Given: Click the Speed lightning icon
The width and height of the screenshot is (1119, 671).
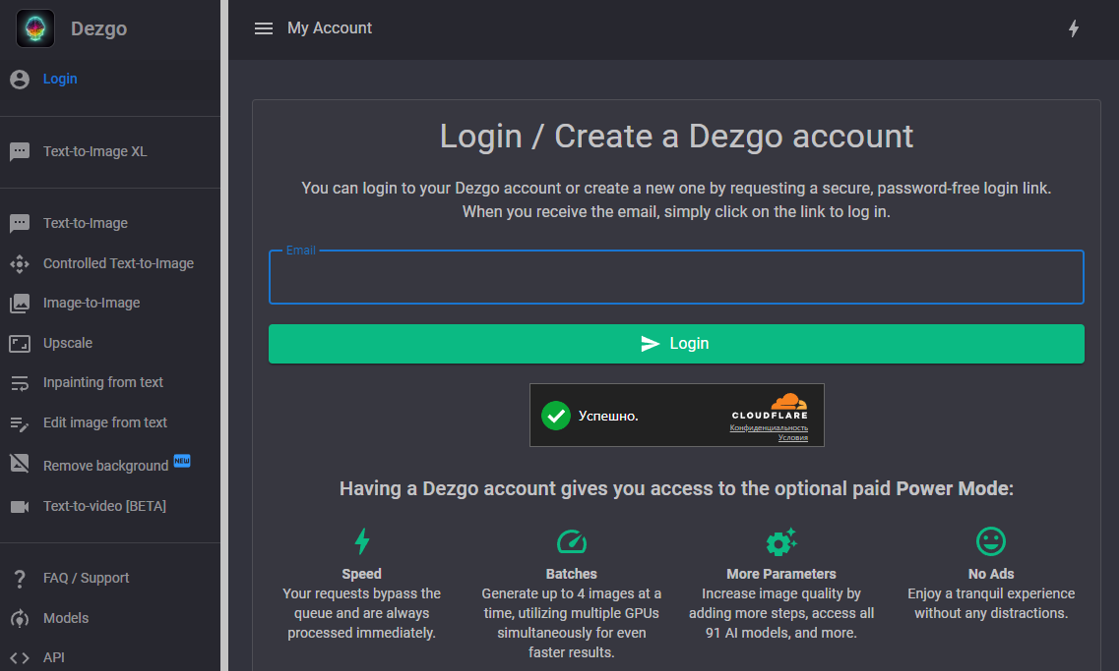Looking at the screenshot, I should [362, 541].
